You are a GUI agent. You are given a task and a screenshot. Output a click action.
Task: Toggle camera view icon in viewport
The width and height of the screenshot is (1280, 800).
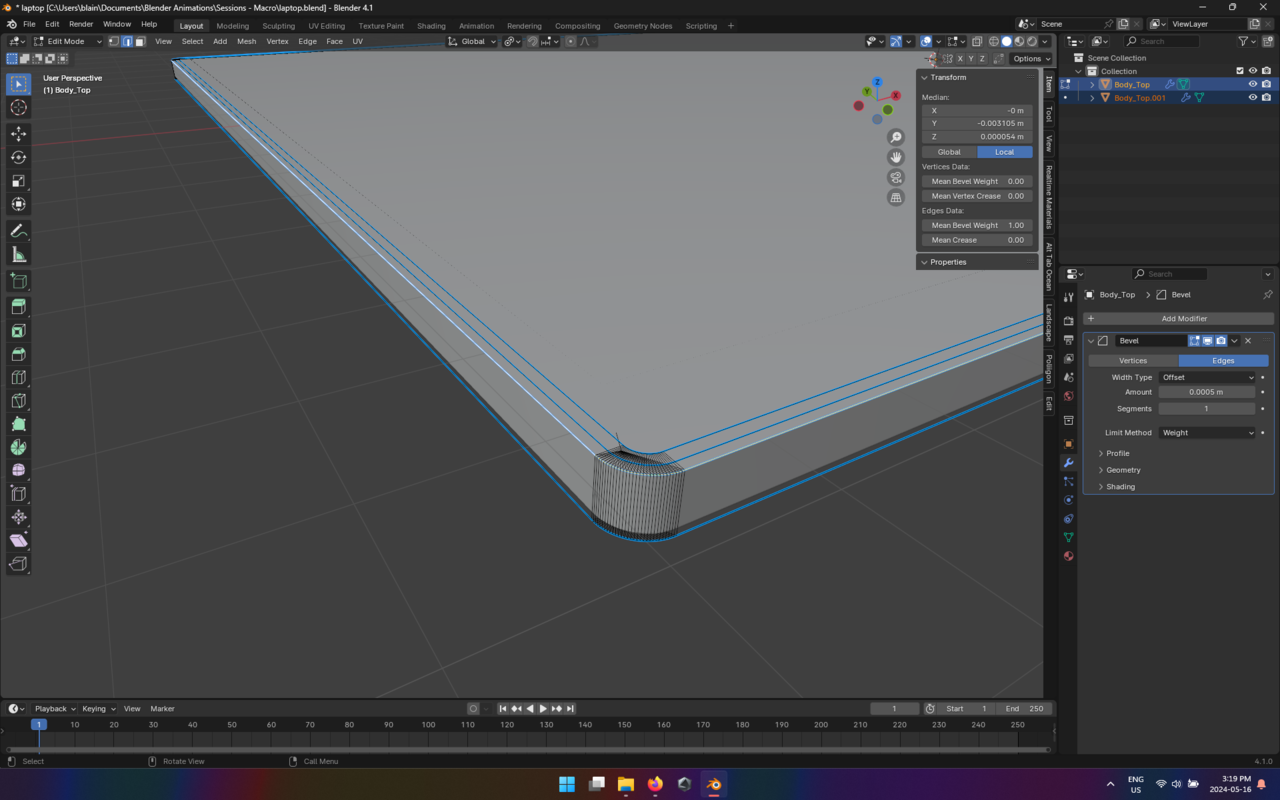pyautogui.click(x=896, y=177)
